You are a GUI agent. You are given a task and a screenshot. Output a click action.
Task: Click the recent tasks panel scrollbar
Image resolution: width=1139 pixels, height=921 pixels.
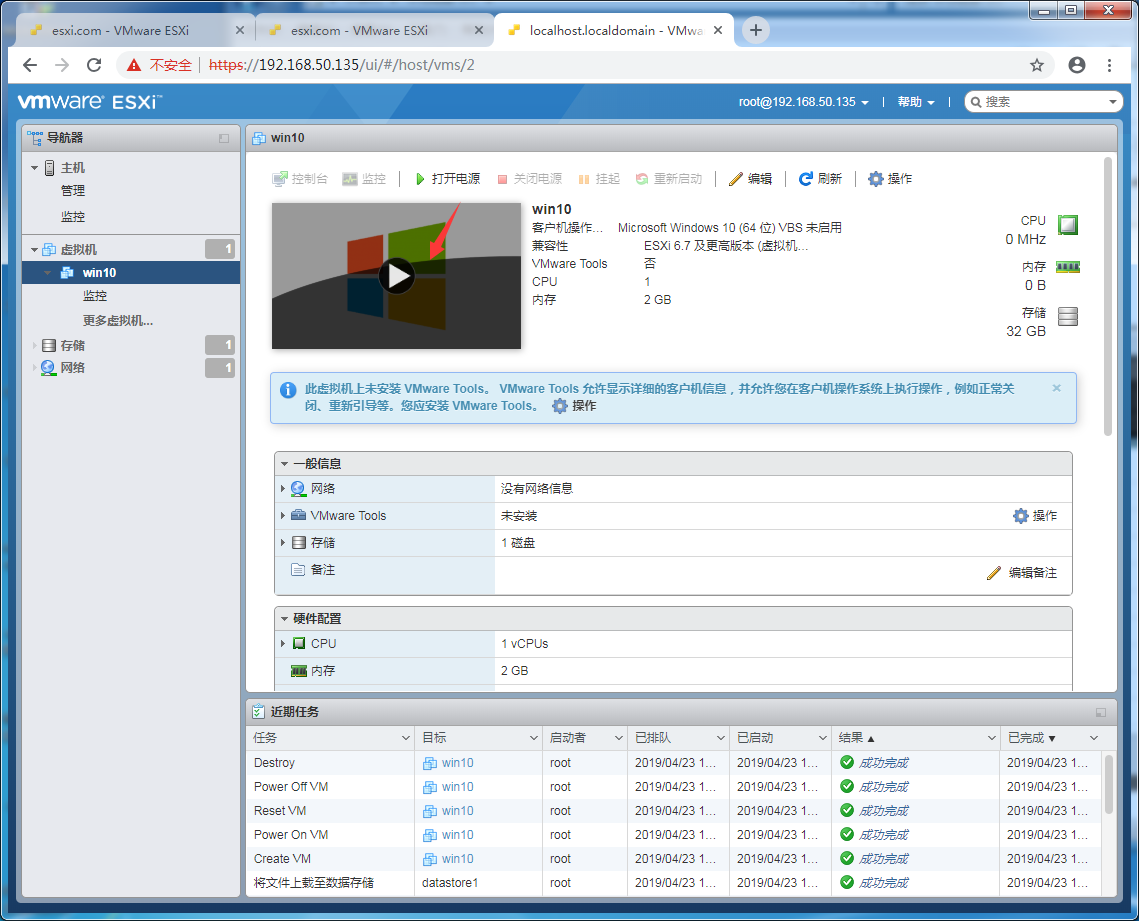pyautogui.click(x=1108, y=784)
